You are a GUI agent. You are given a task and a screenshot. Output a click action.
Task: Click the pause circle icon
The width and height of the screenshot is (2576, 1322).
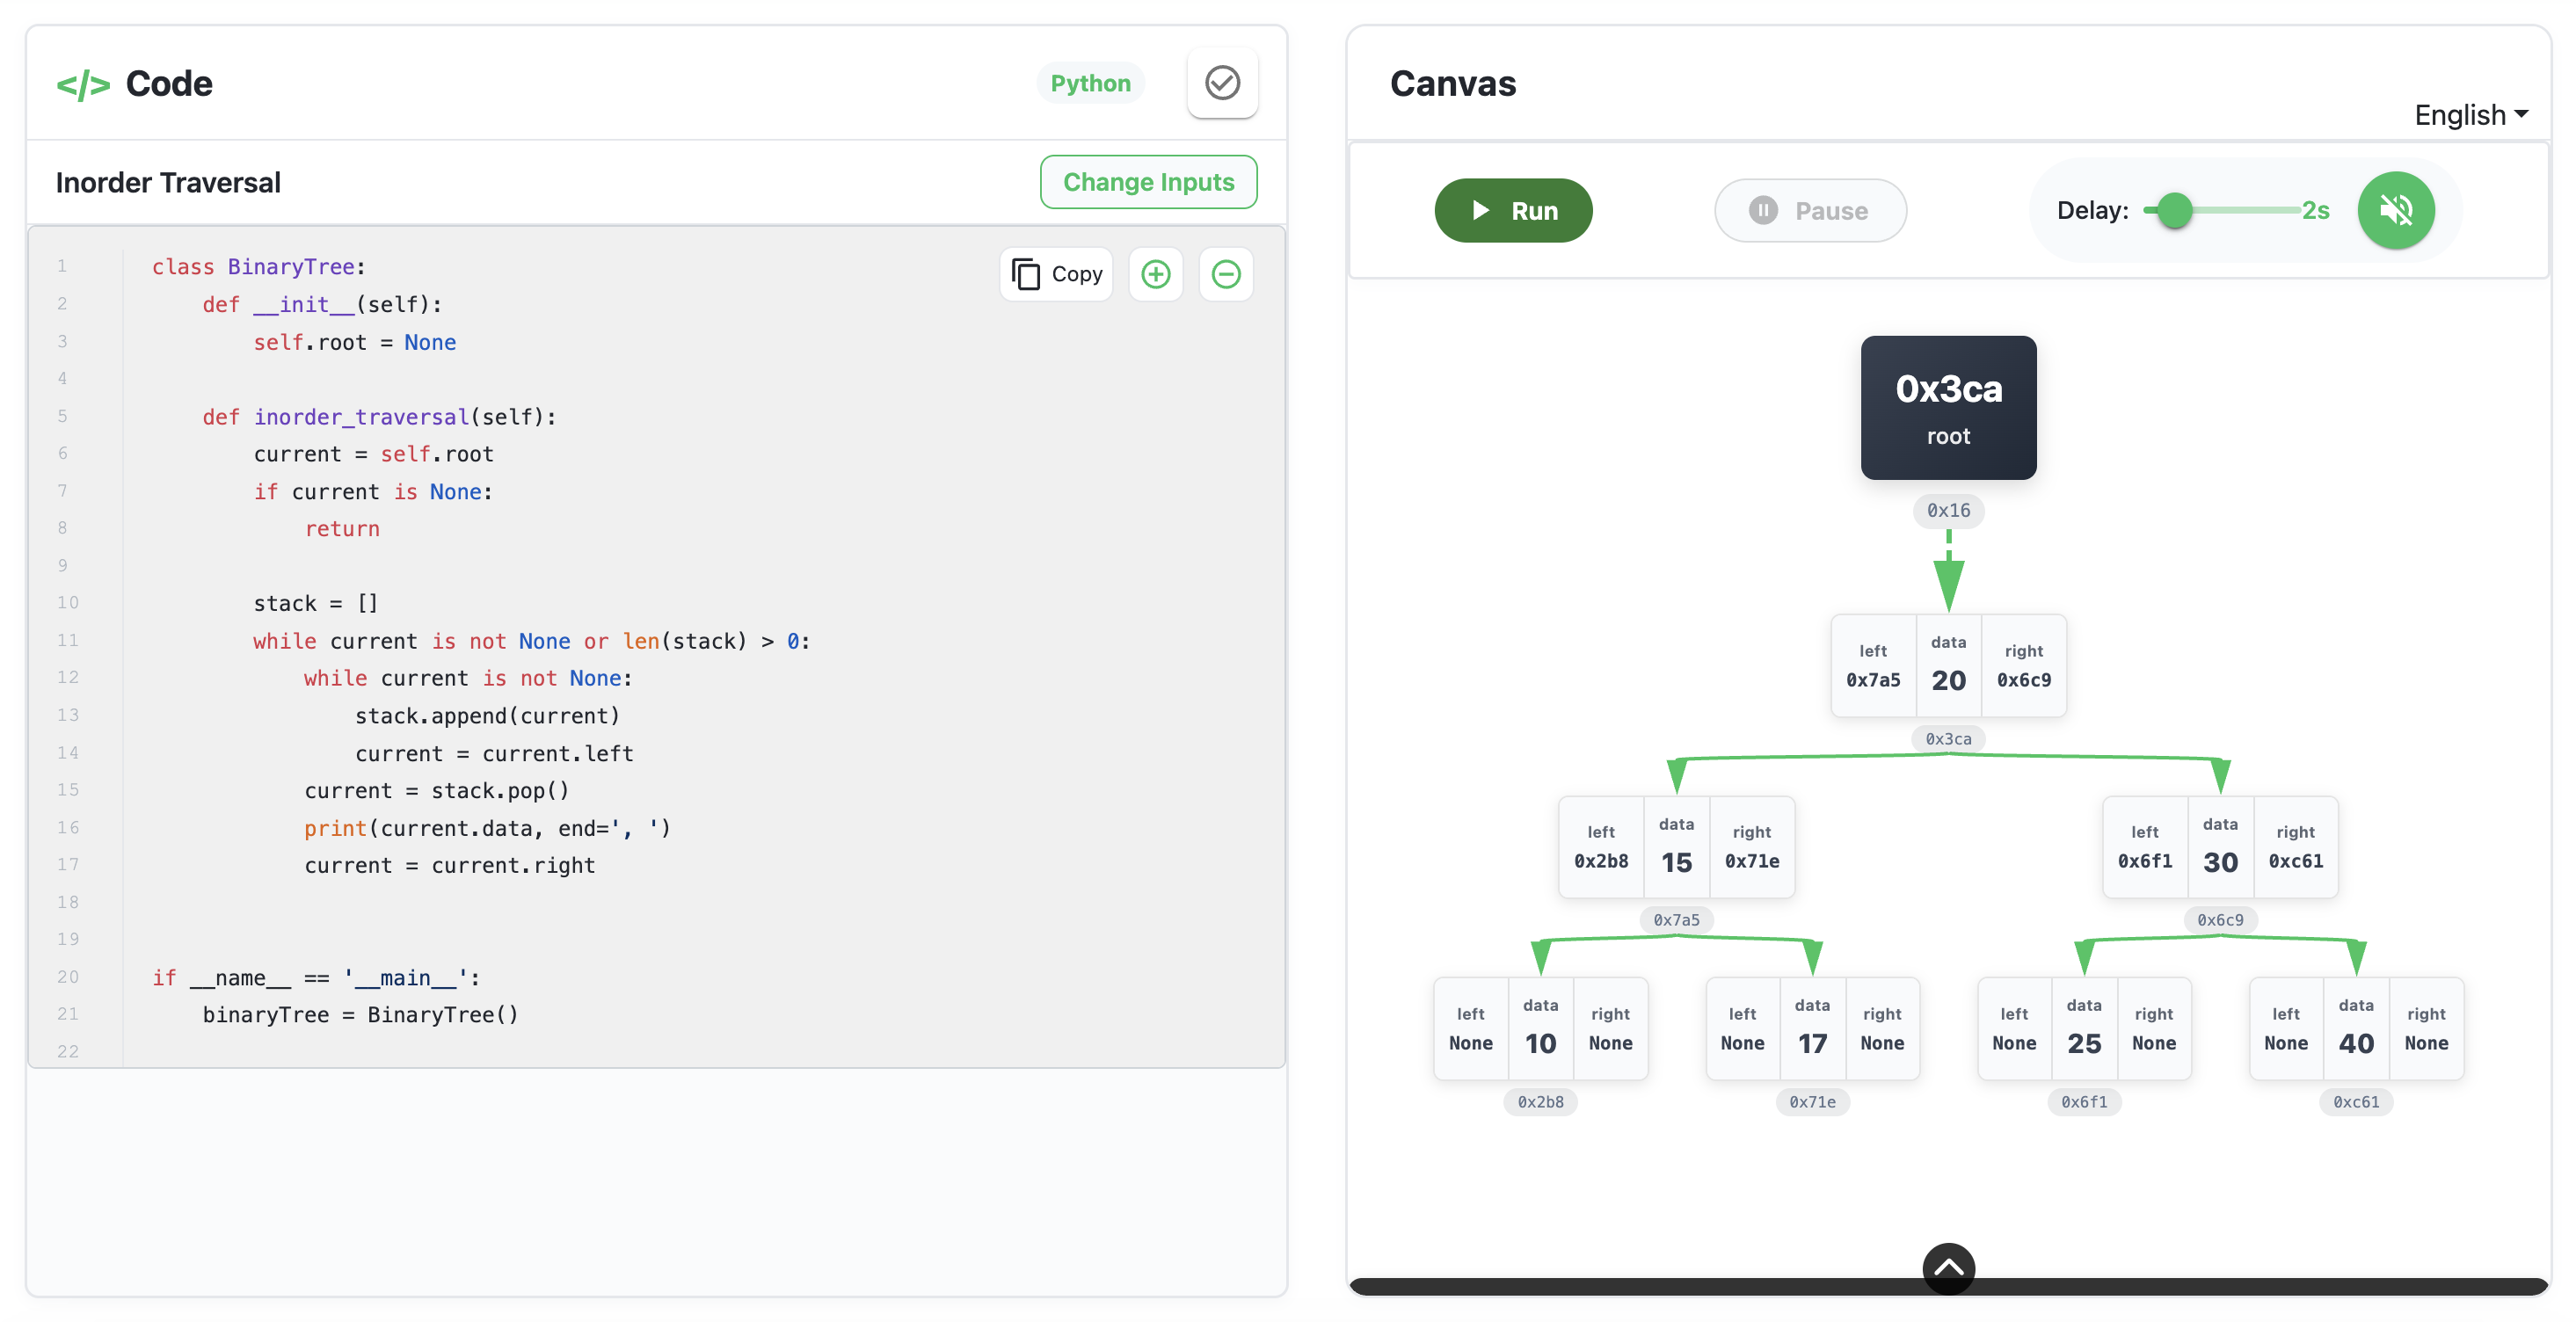pos(1763,210)
